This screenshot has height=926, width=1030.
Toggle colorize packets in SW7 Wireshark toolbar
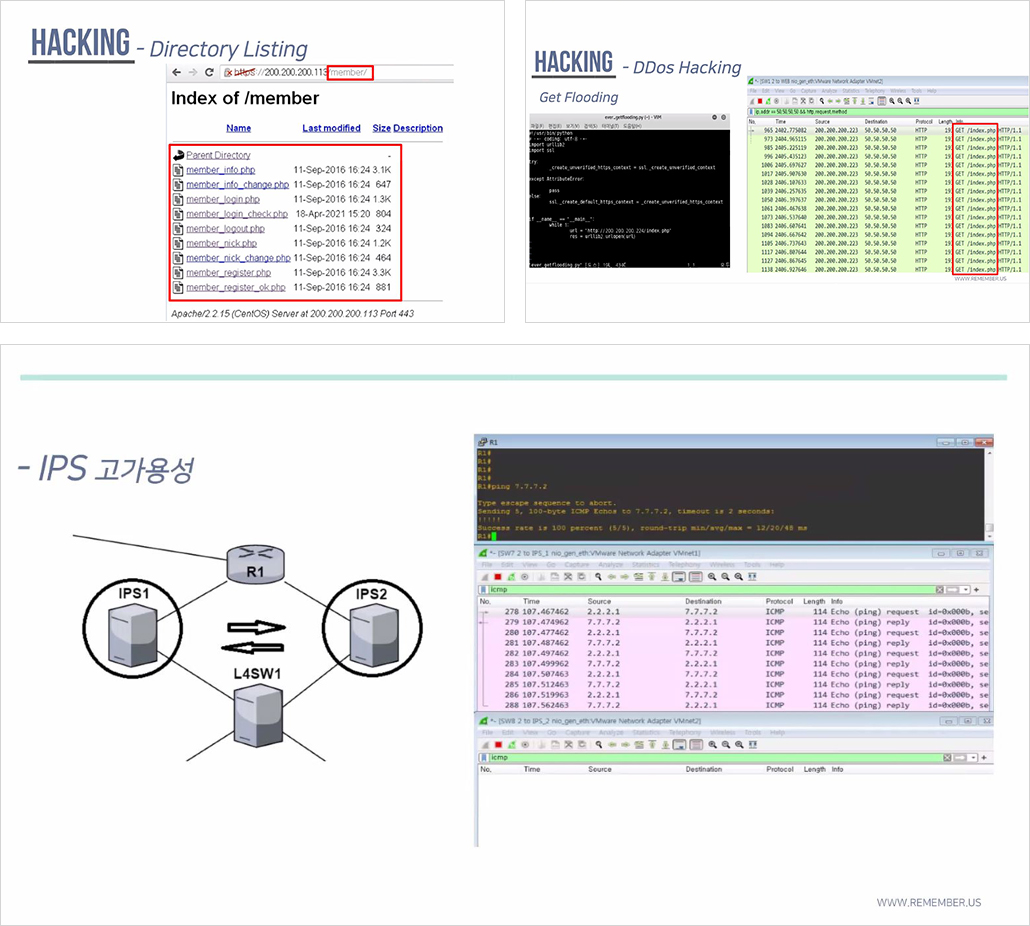[694, 577]
